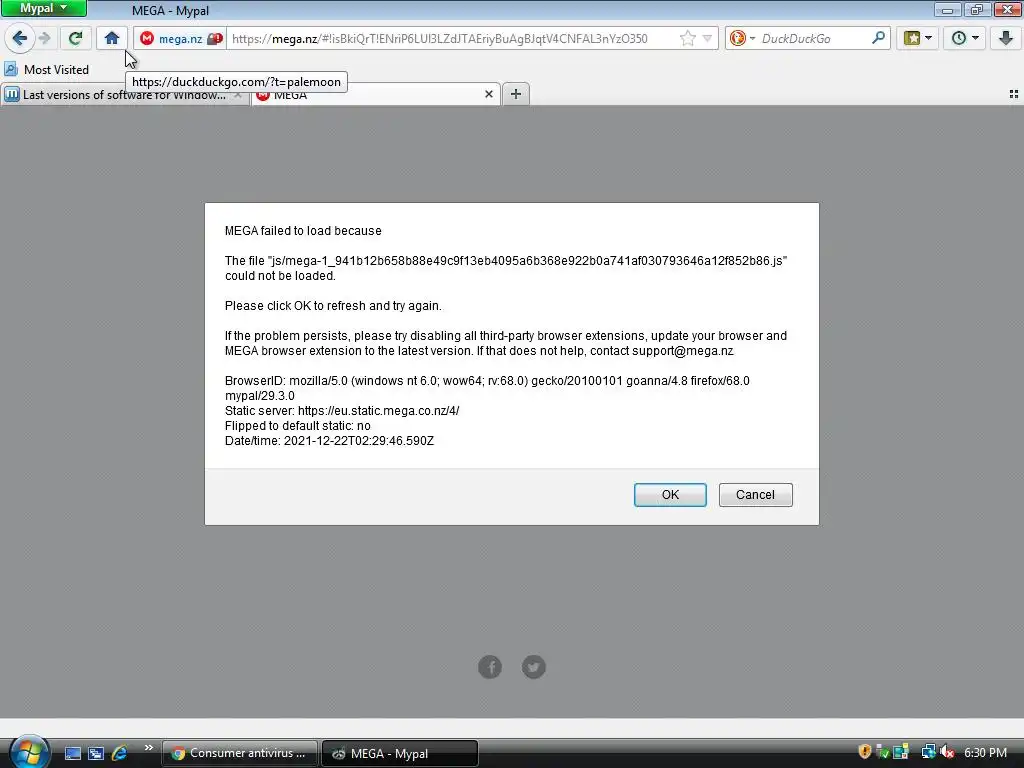Open the Windows Start orb

coord(29,752)
